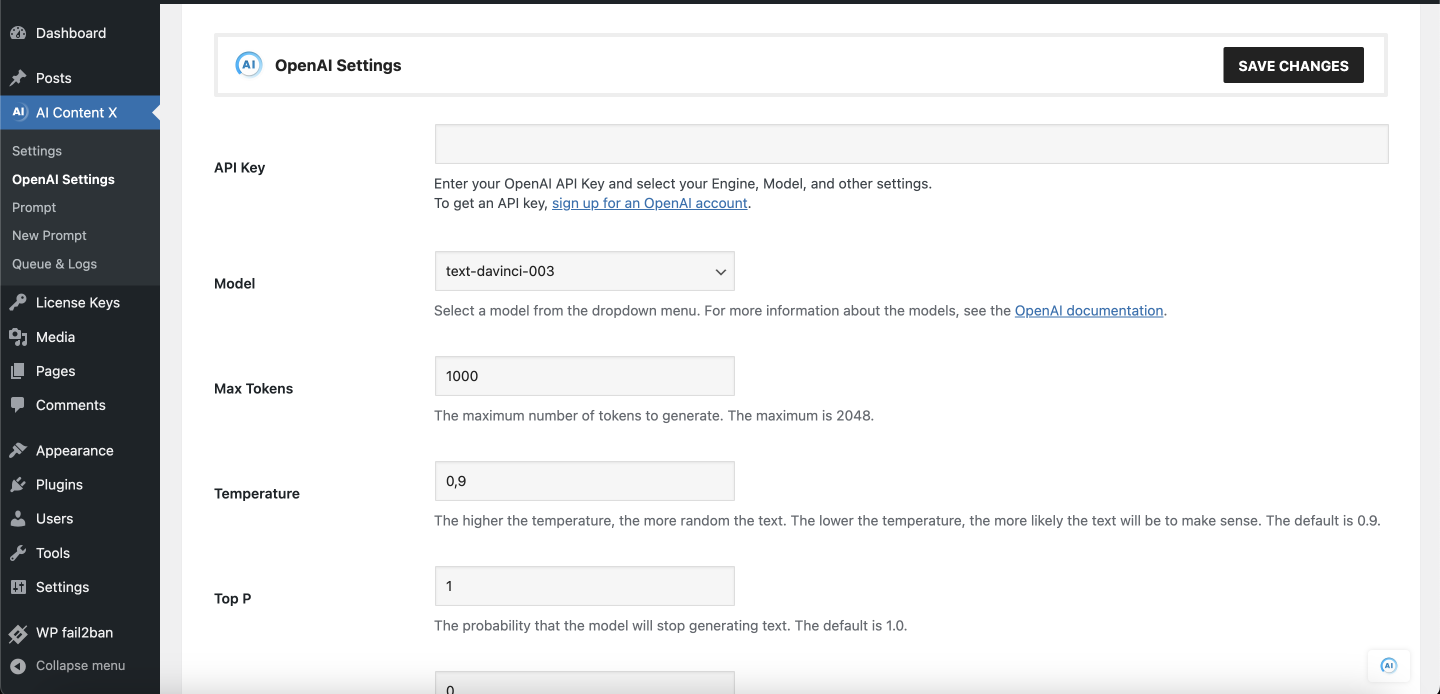Click the SAVE CHANGES button

click(x=1293, y=65)
